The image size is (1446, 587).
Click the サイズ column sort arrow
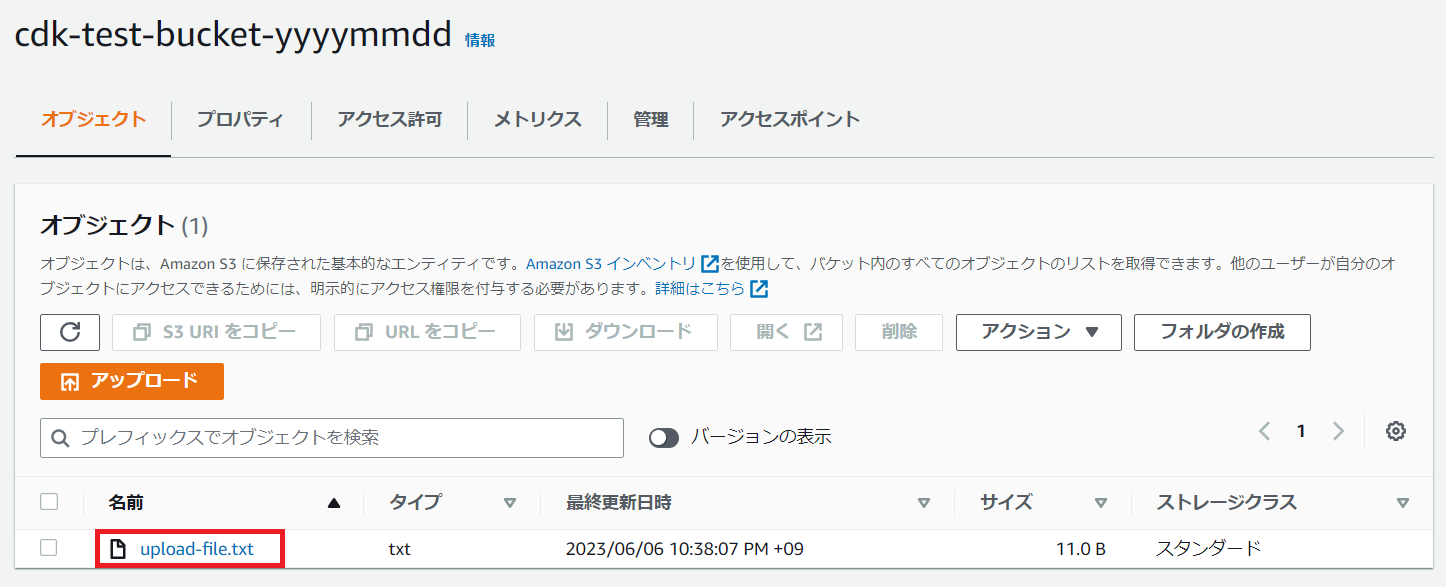pyautogui.click(x=1101, y=503)
